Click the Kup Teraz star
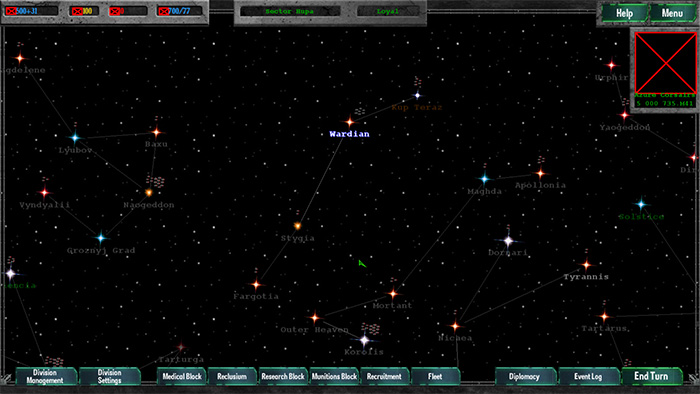The height and width of the screenshot is (394, 700). click(x=417, y=95)
